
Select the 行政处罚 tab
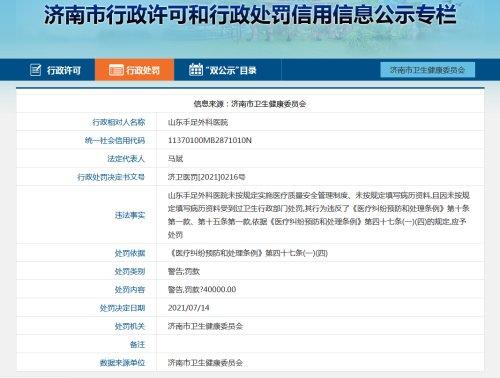[x=134, y=70]
